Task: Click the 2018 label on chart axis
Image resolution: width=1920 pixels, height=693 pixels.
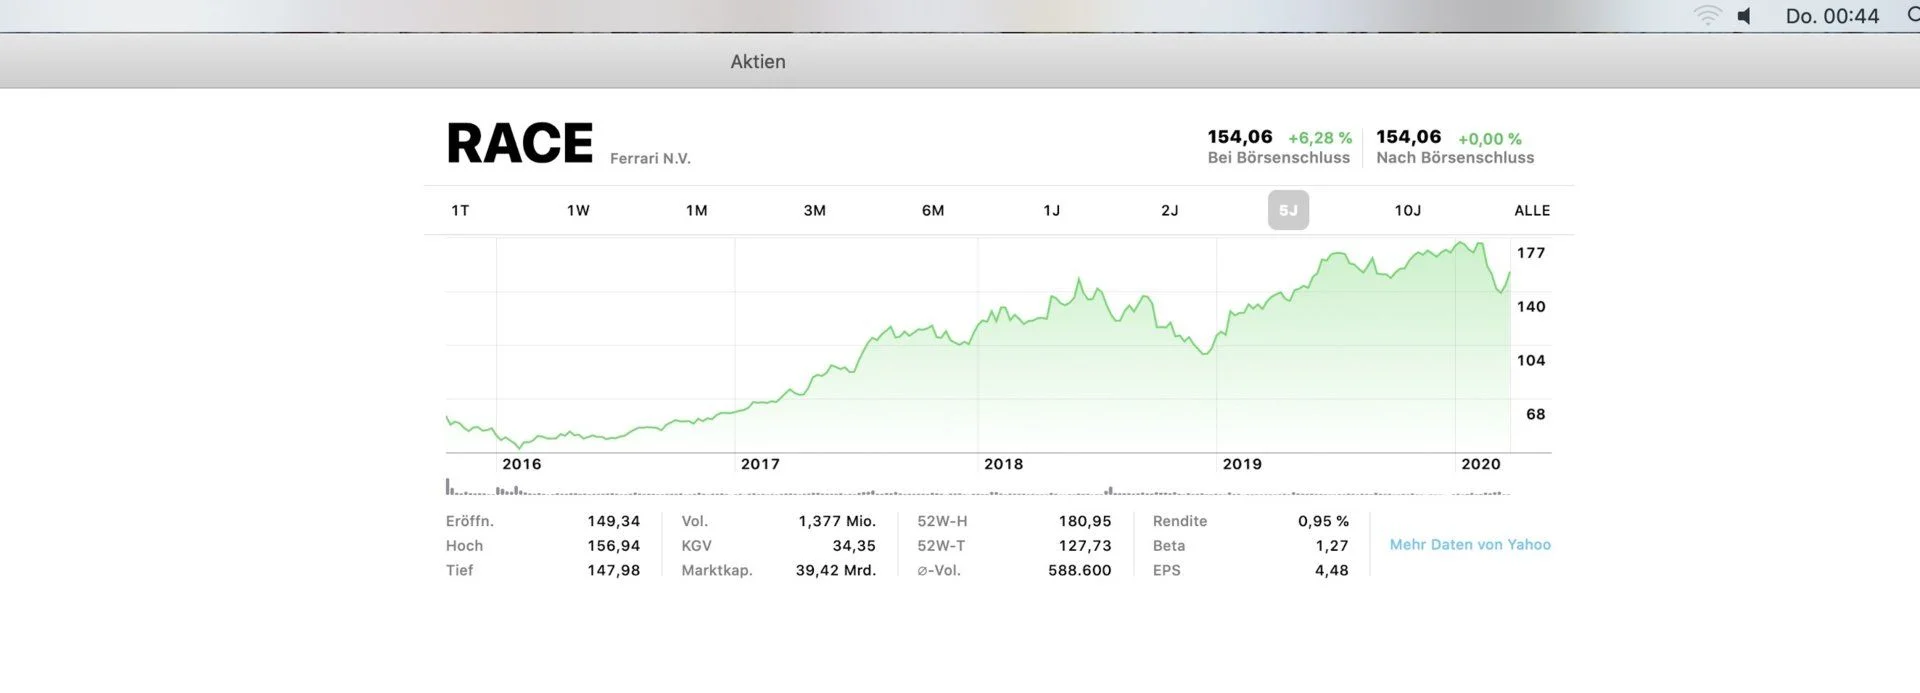Action: (x=1003, y=464)
